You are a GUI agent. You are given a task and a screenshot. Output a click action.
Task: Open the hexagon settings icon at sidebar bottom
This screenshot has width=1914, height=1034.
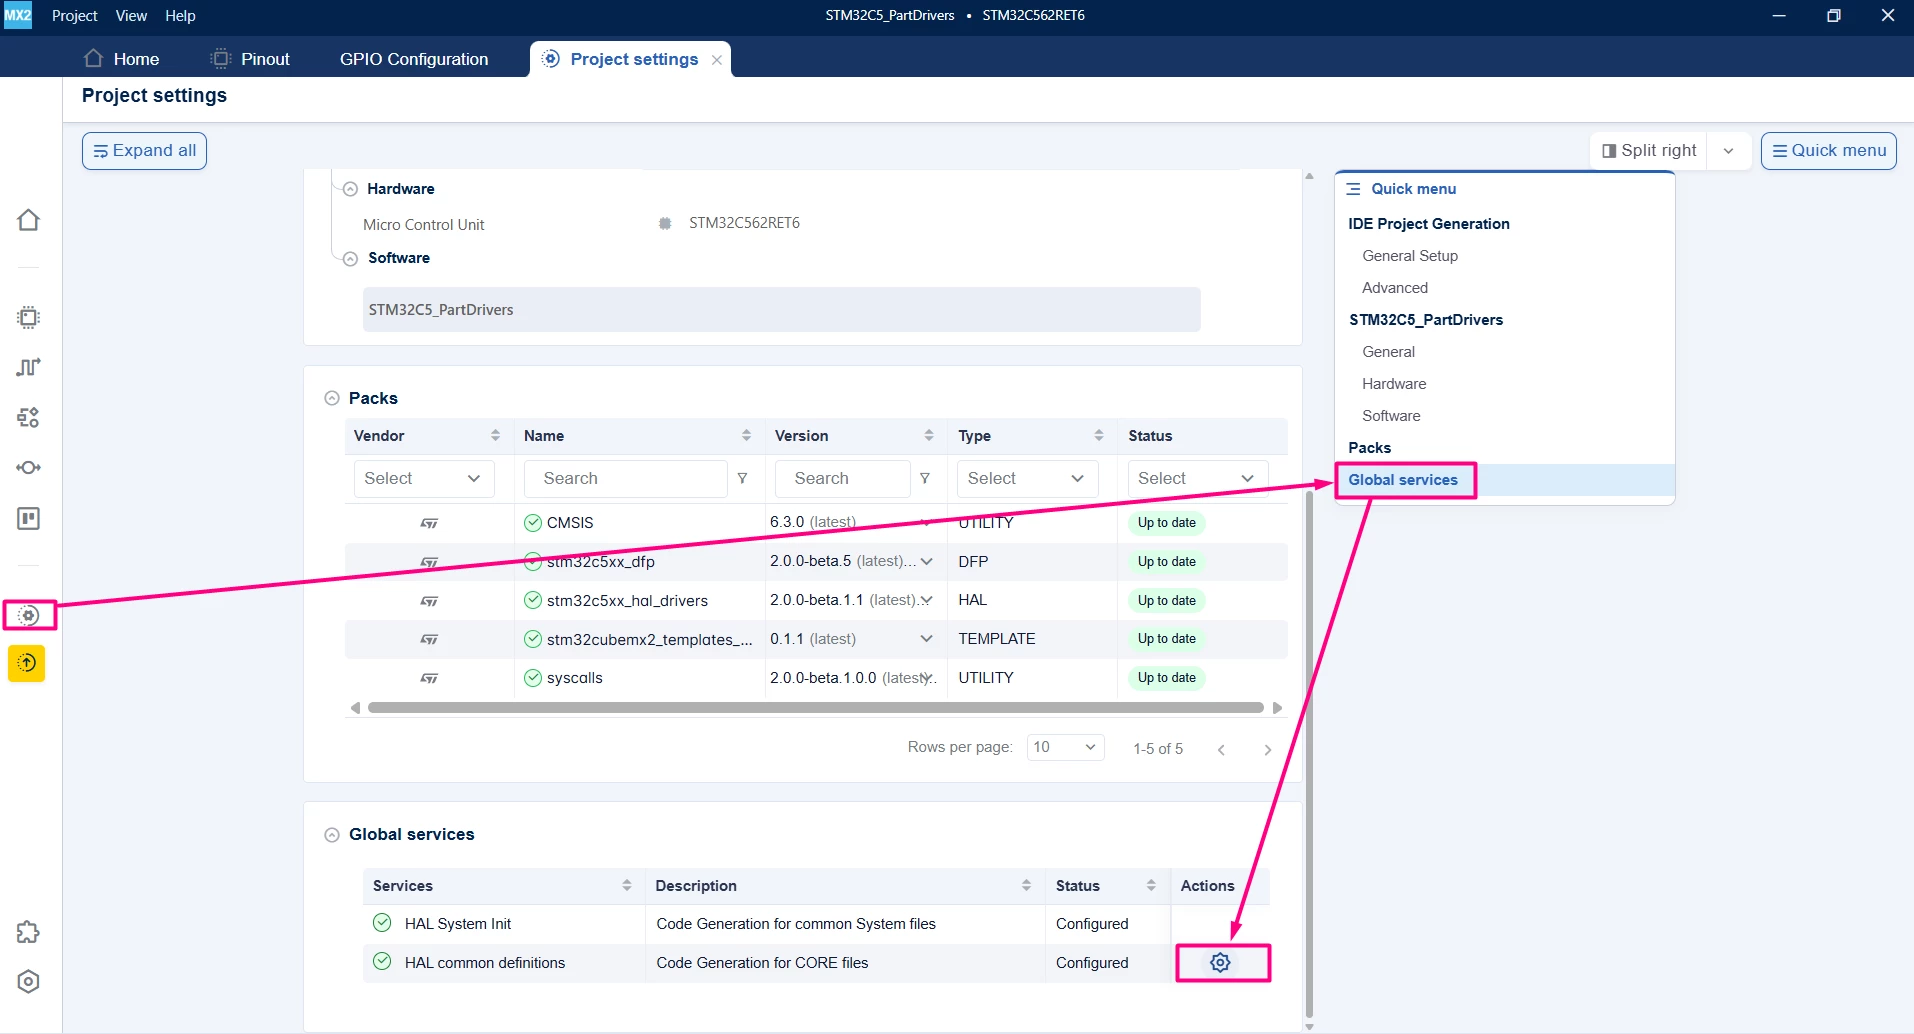coord(28,982)
